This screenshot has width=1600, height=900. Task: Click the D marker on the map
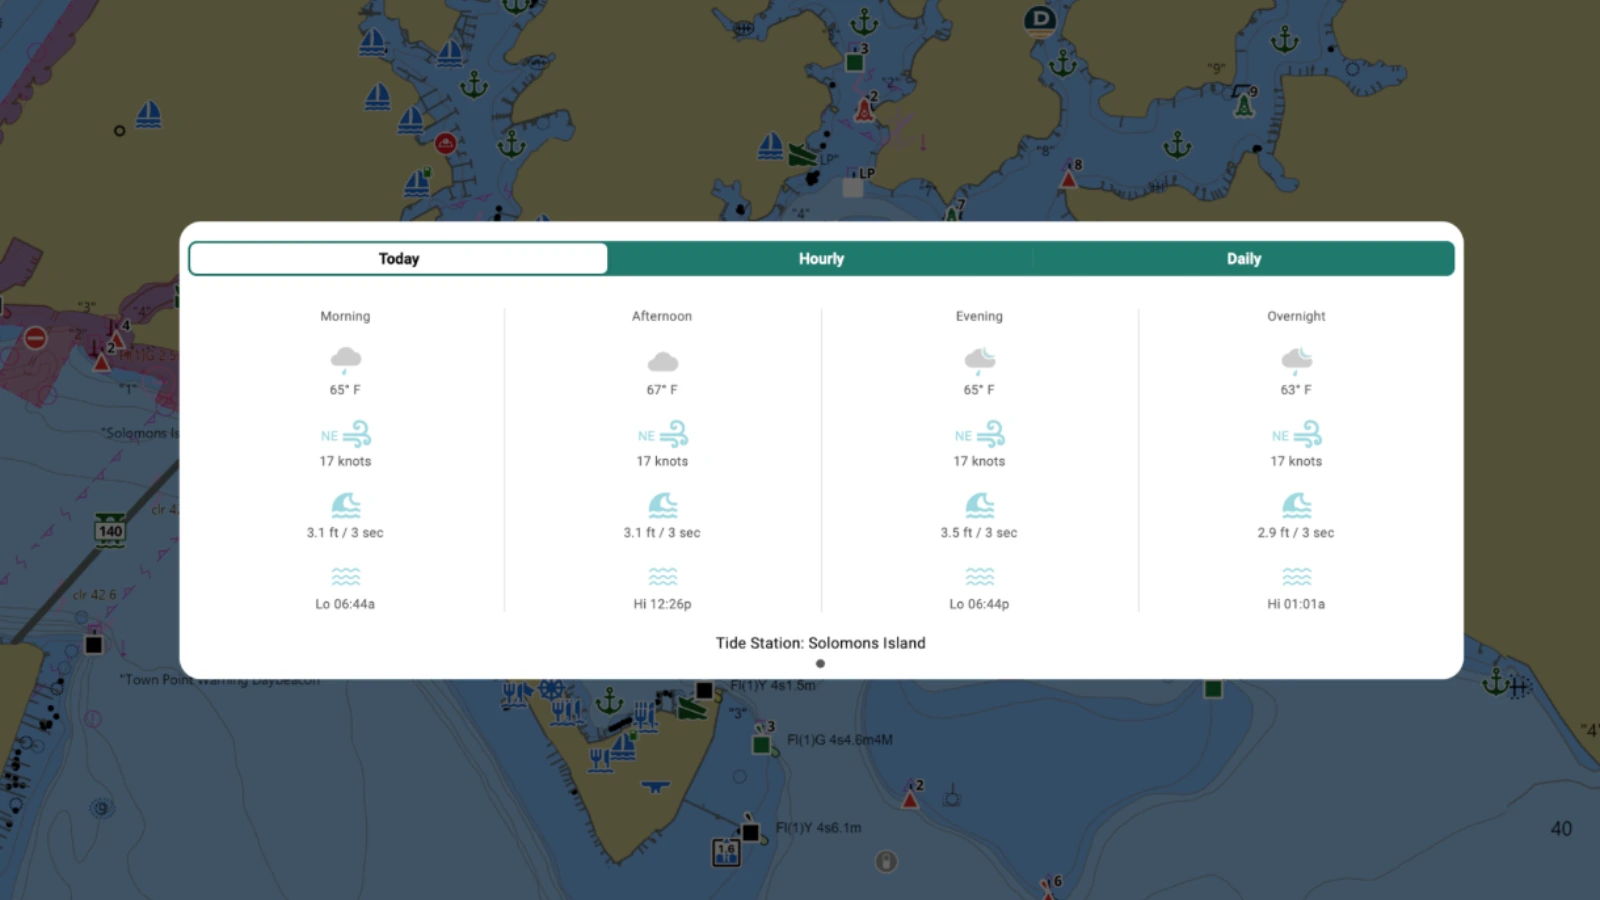coord(1041,20)
